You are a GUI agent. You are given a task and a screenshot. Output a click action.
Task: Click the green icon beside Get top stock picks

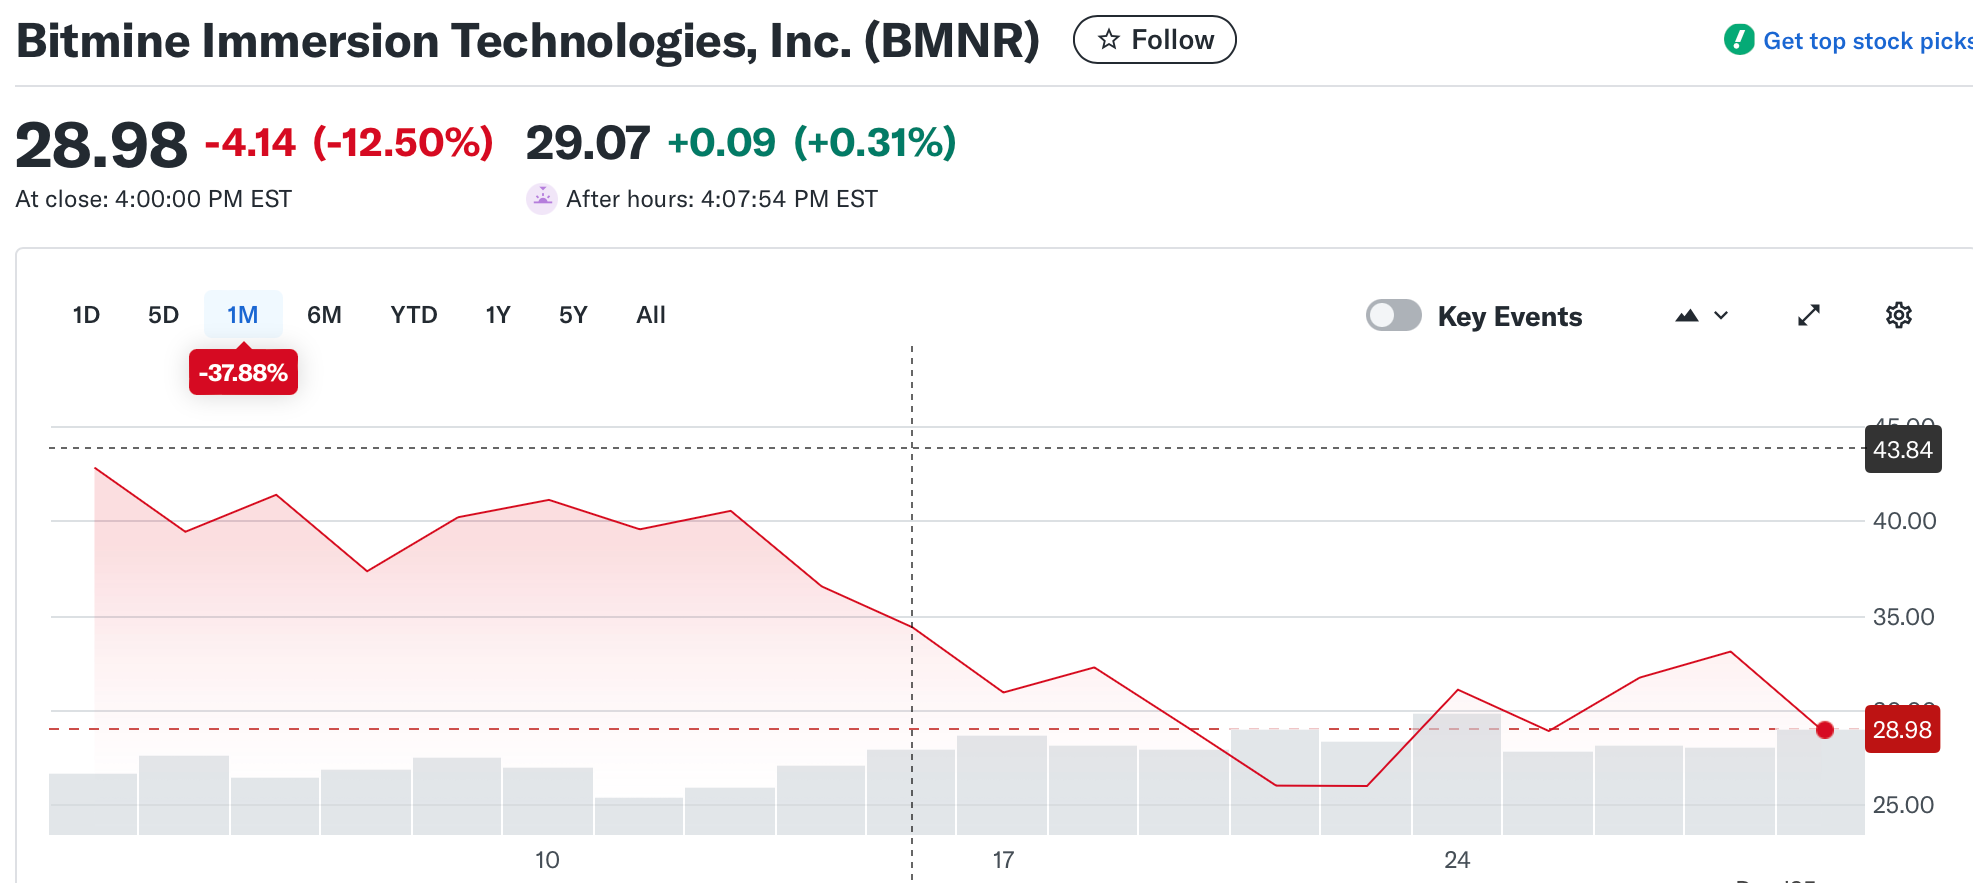coord(1737,40)
